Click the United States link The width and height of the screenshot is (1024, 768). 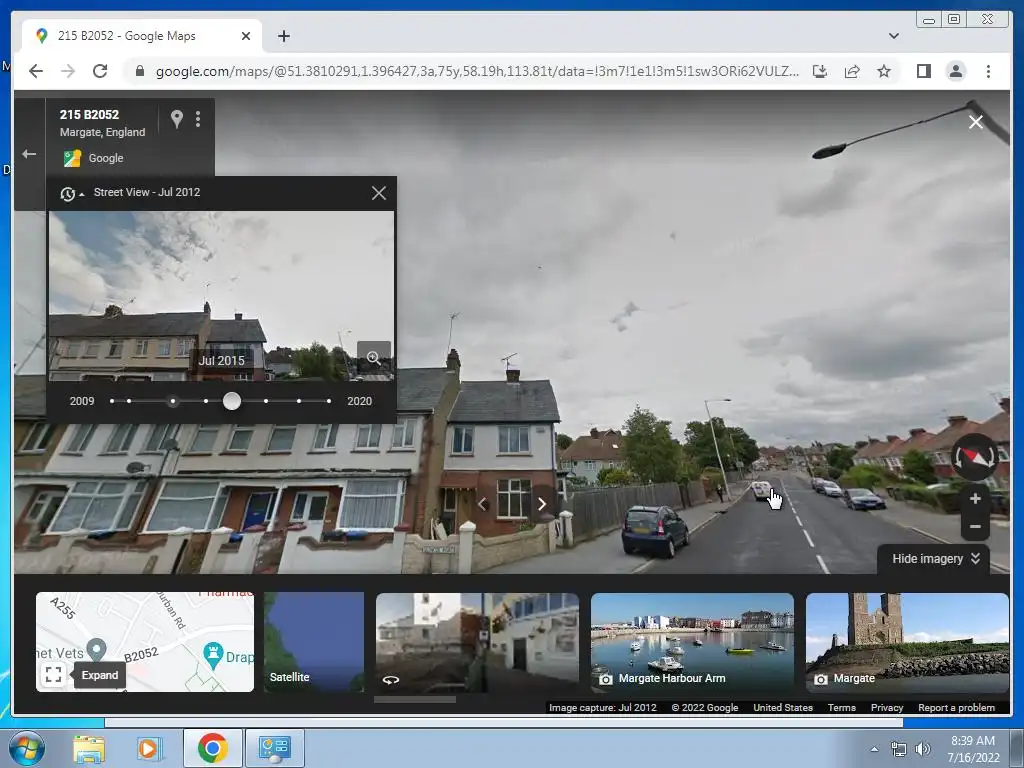(783, 708)
